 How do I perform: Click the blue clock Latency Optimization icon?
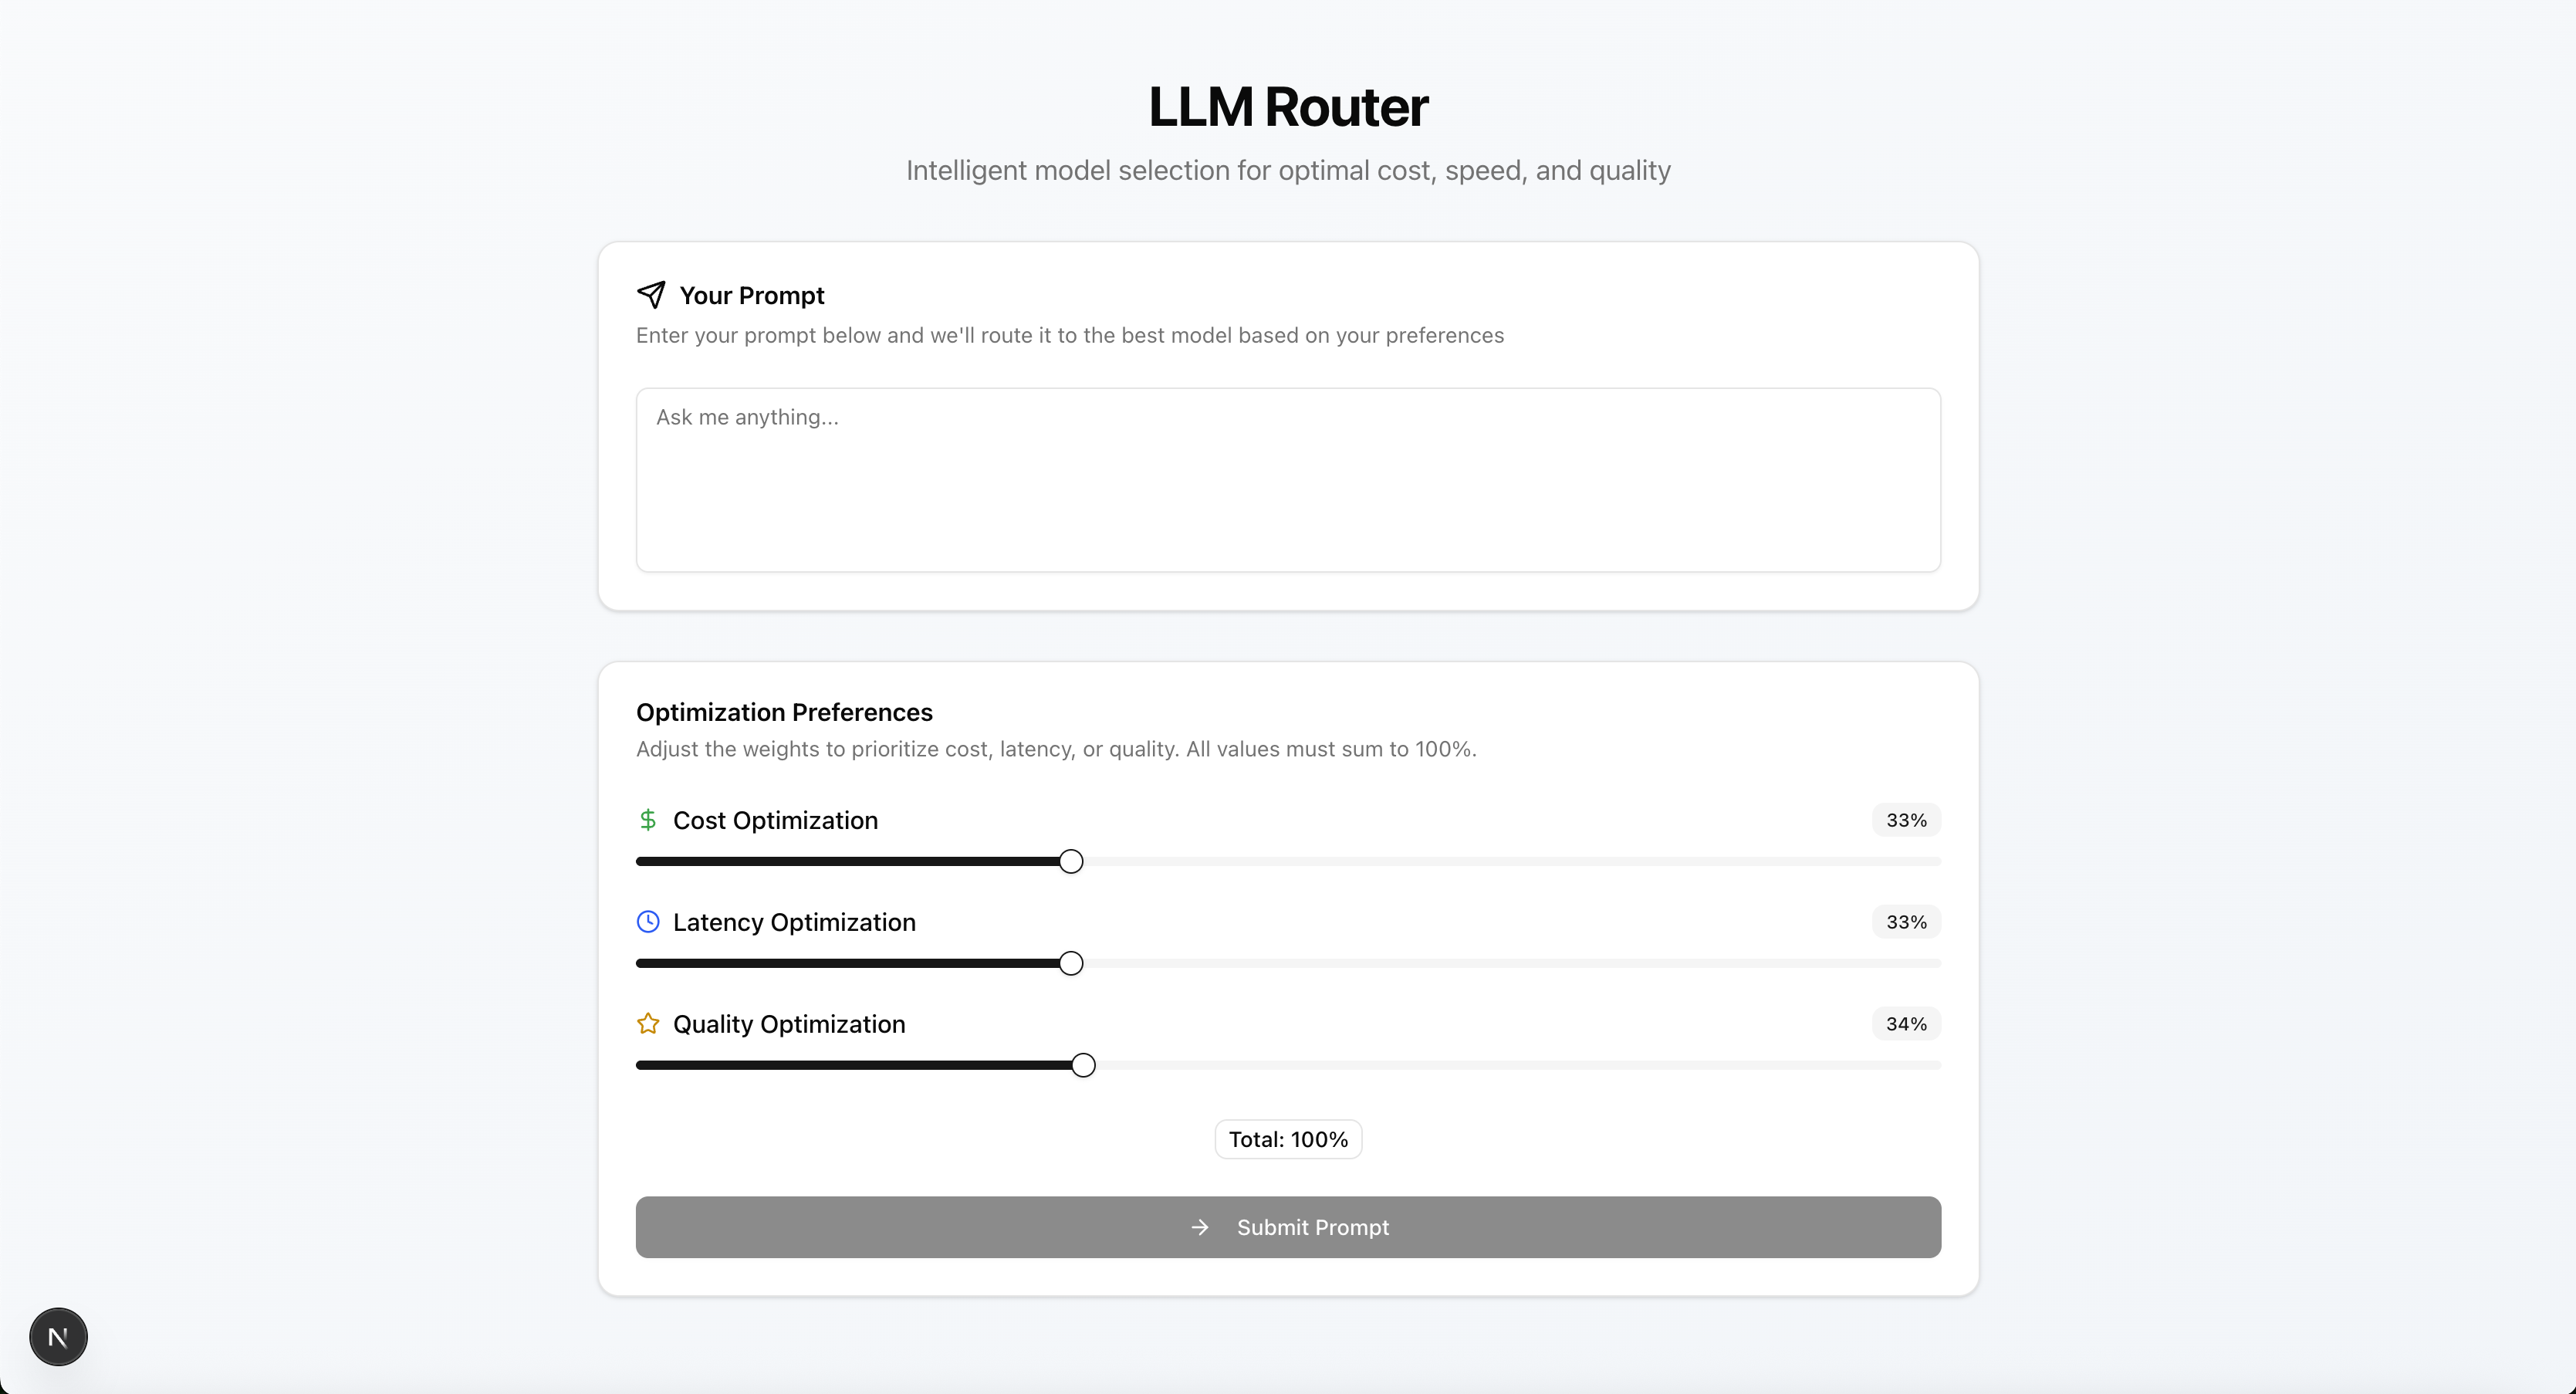coord(648,921)
